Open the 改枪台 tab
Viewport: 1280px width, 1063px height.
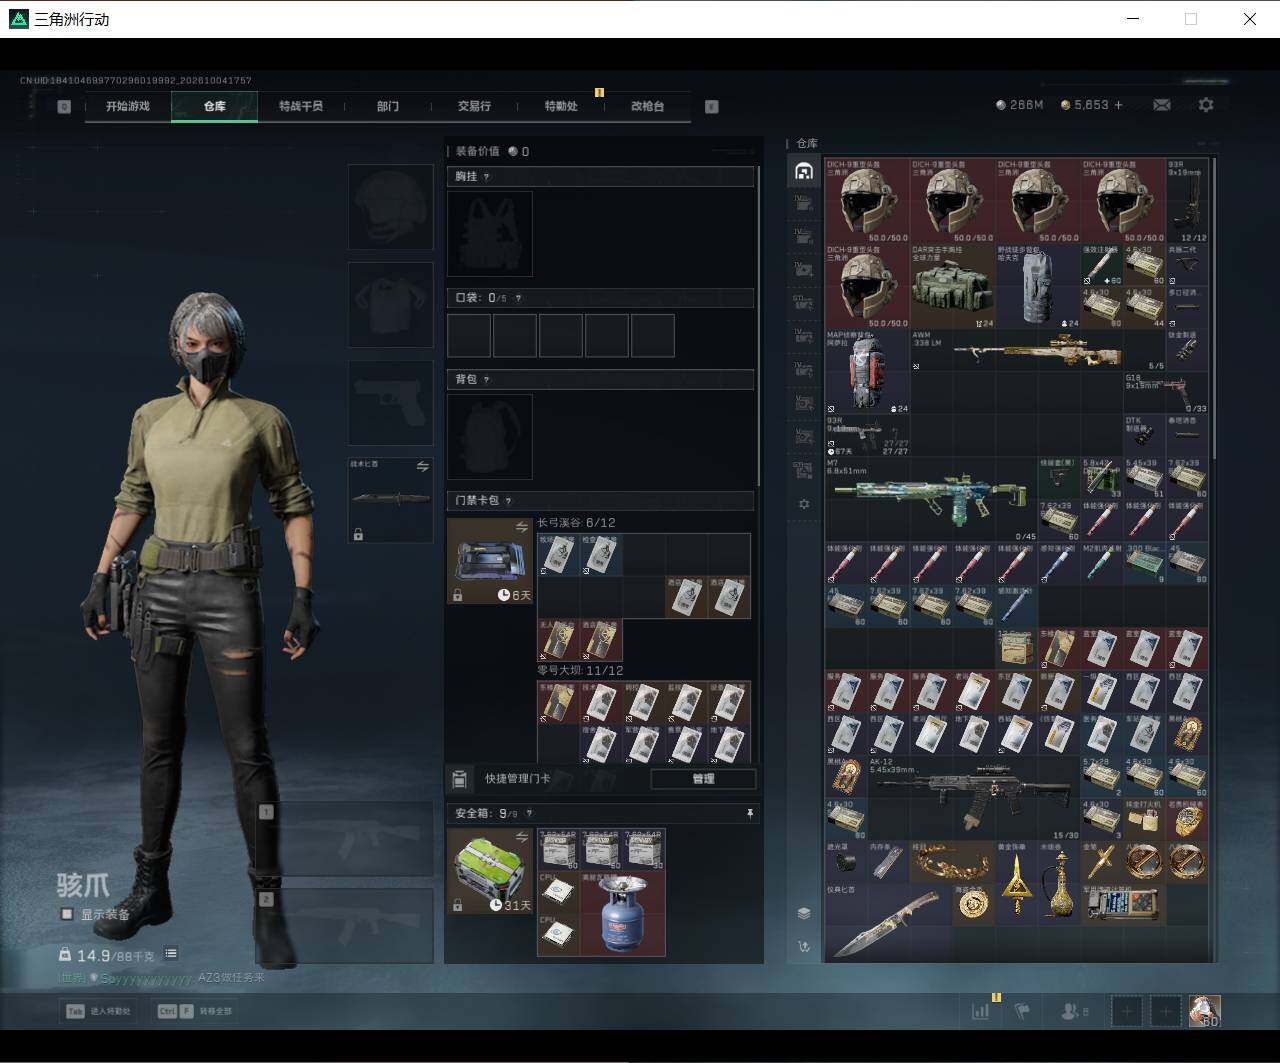pyautogui.click(x=647, y=106)
